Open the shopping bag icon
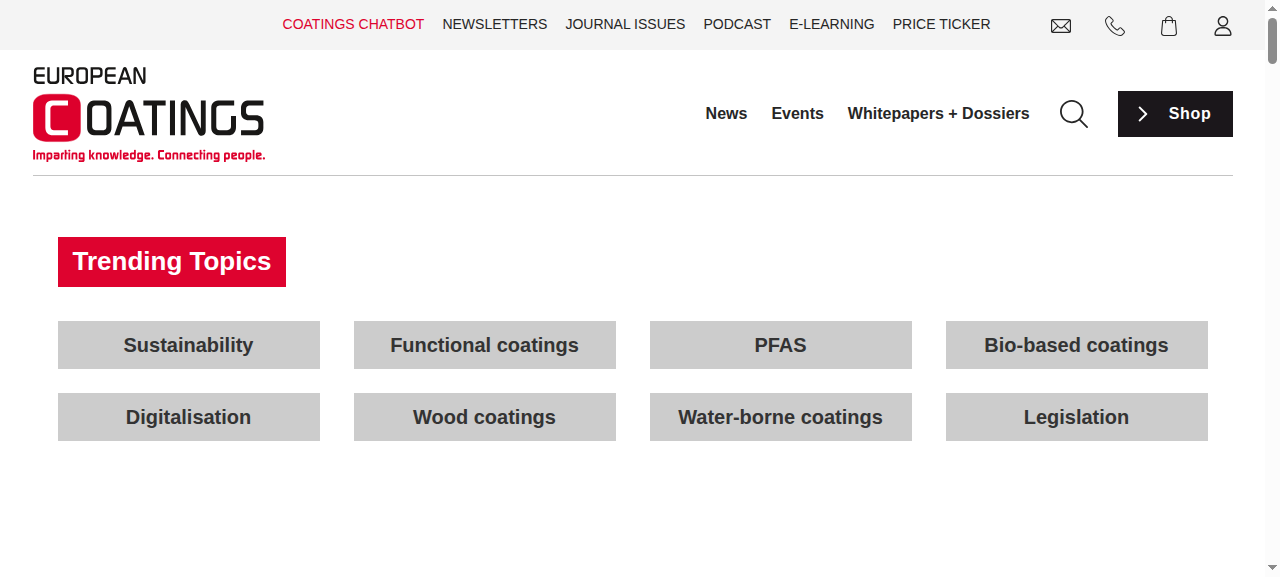Viewport: 1280px width, 577px height. 1169,26
